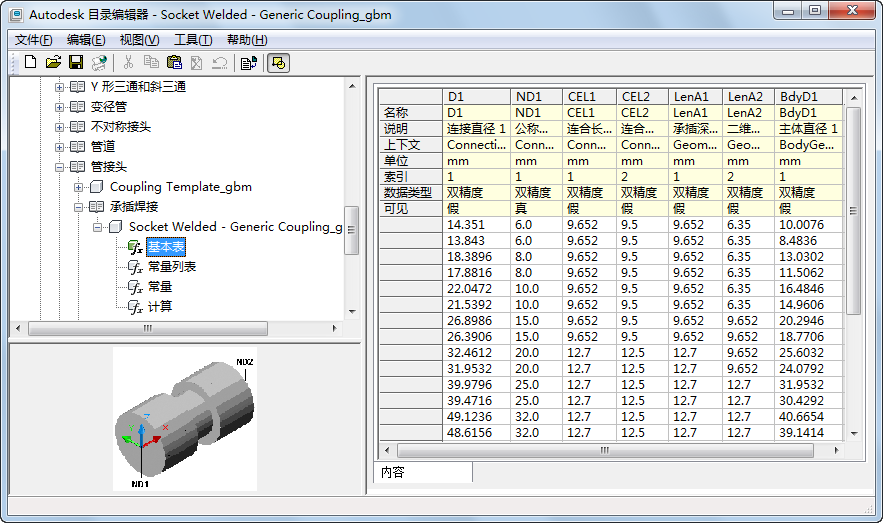Open the 视图(V) menu

pos(139,40)
